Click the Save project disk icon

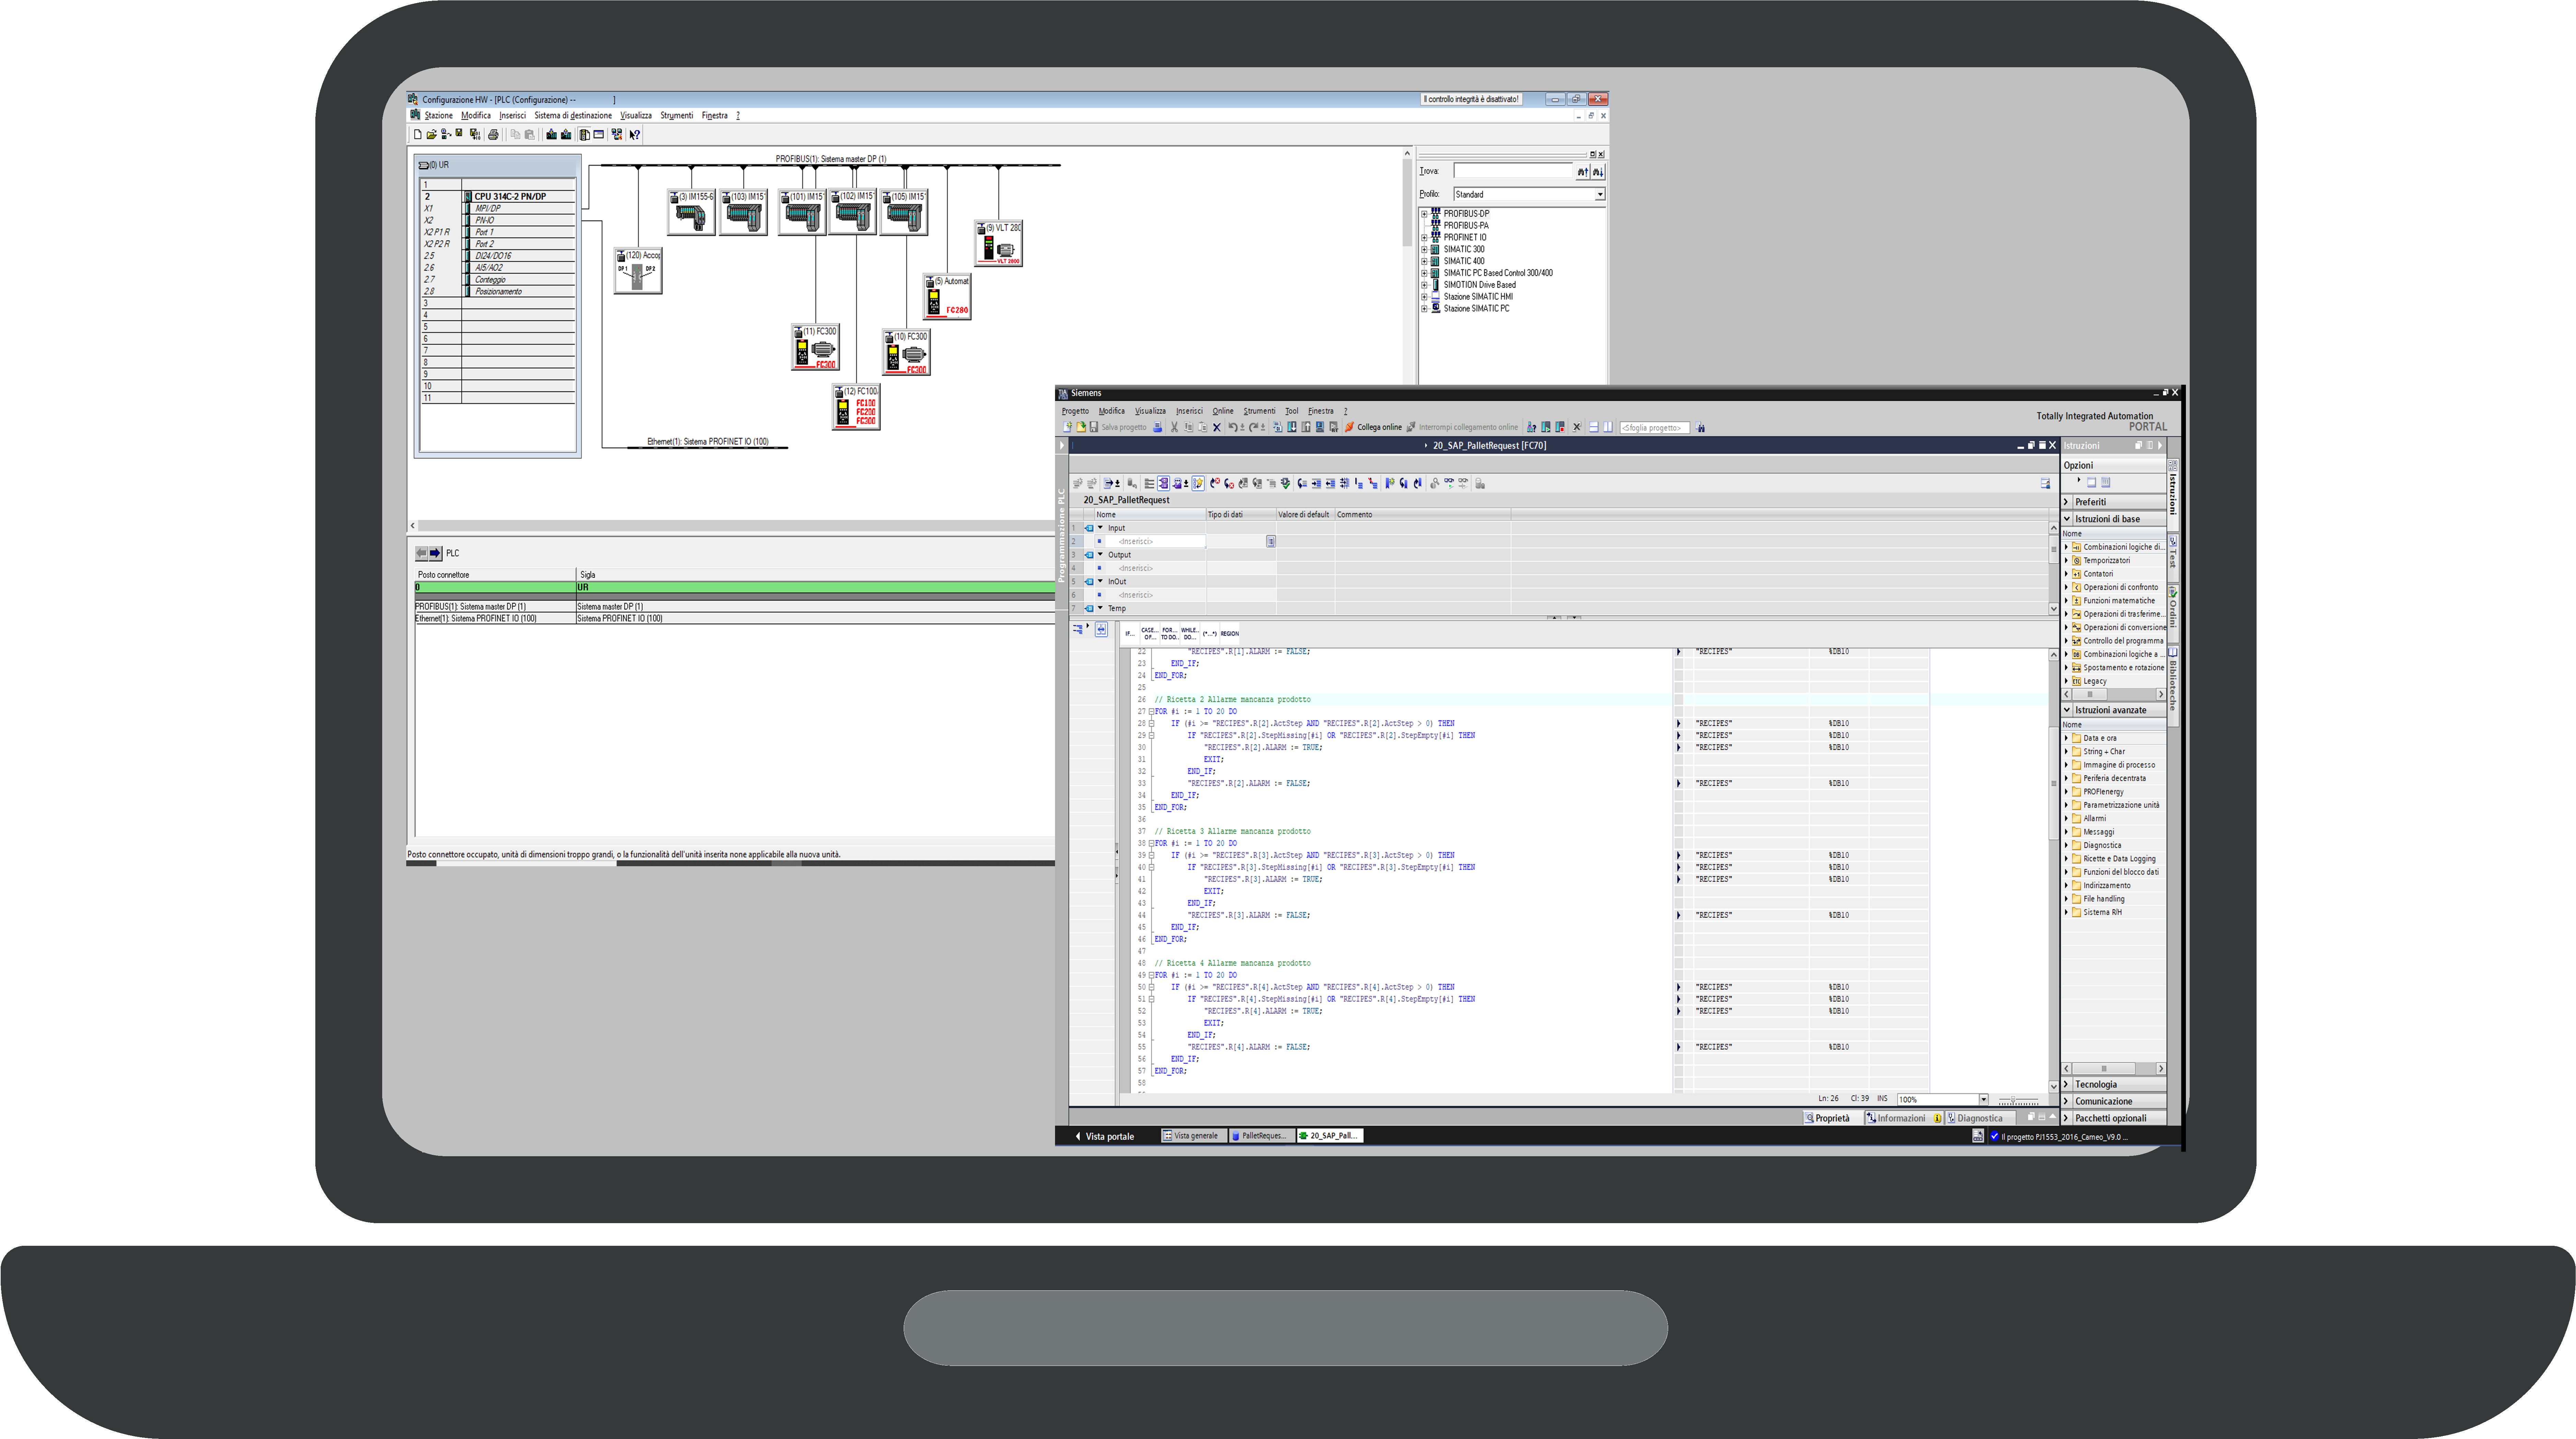pos(1094,427)
